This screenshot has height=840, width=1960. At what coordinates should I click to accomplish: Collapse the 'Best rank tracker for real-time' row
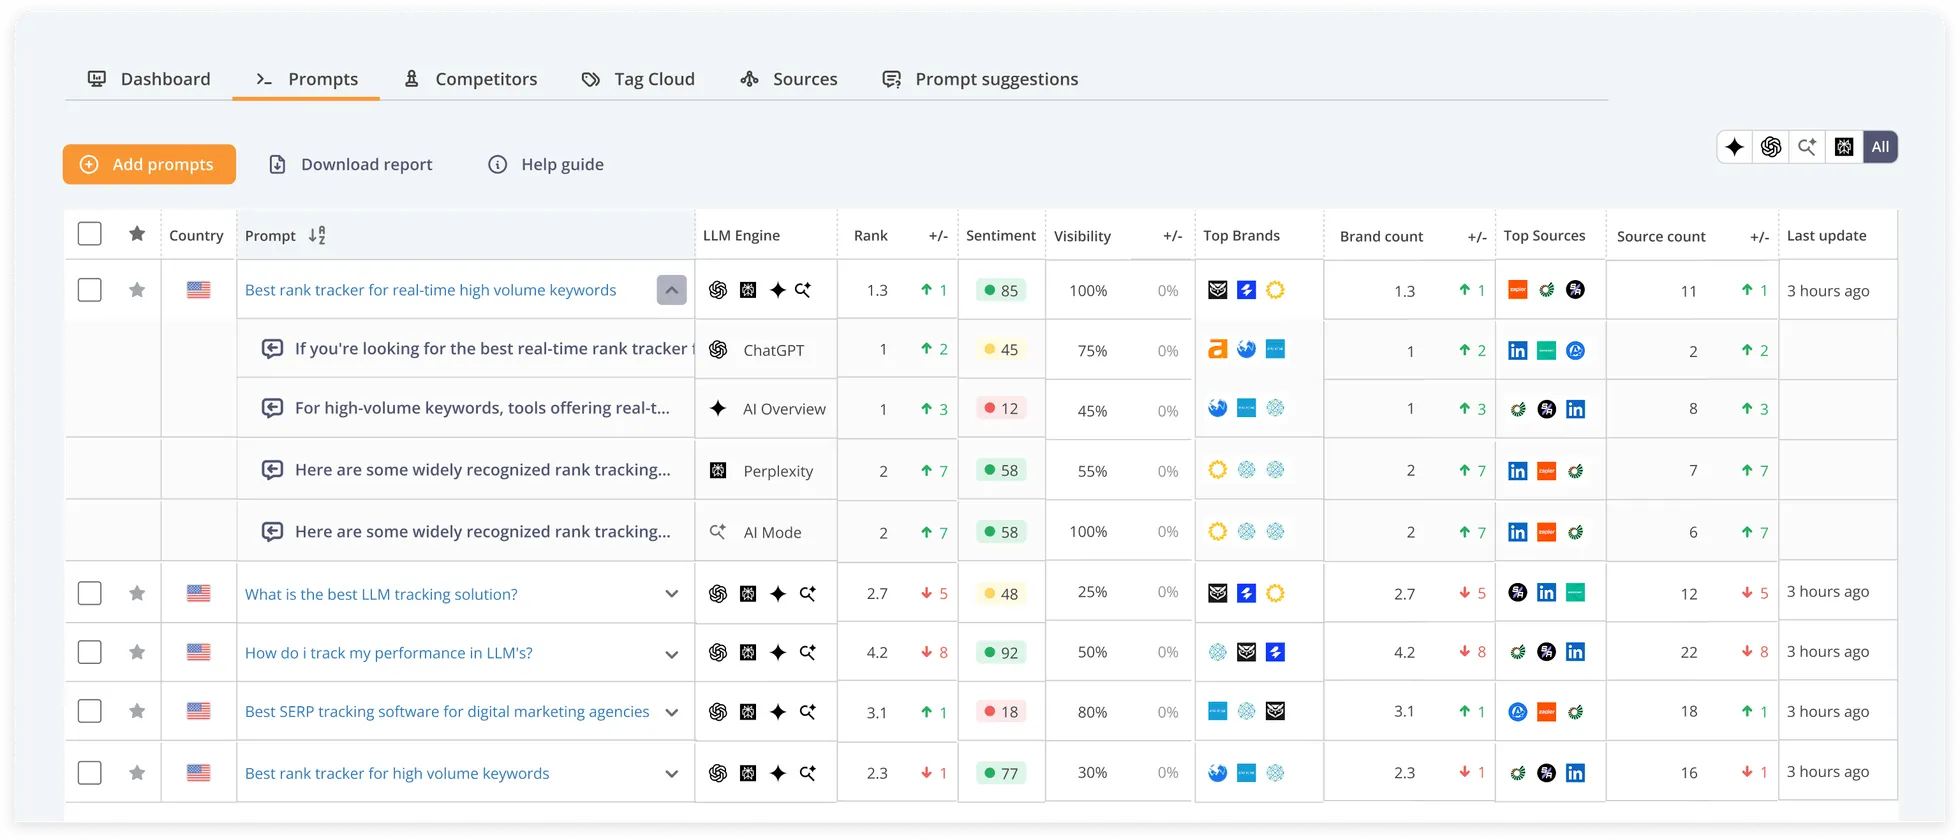pyautogui.click(x=671, y=290)
